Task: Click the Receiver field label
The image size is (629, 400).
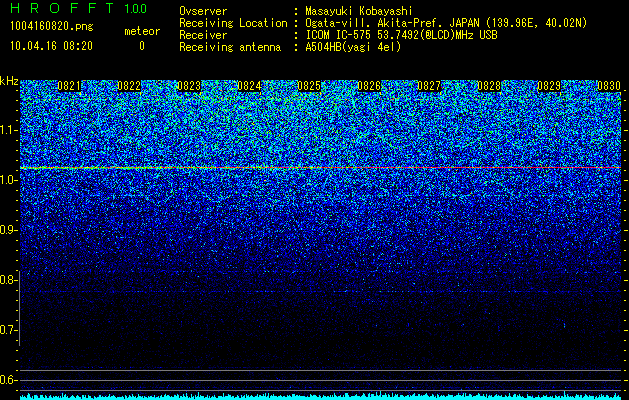Action: (203, 35)
